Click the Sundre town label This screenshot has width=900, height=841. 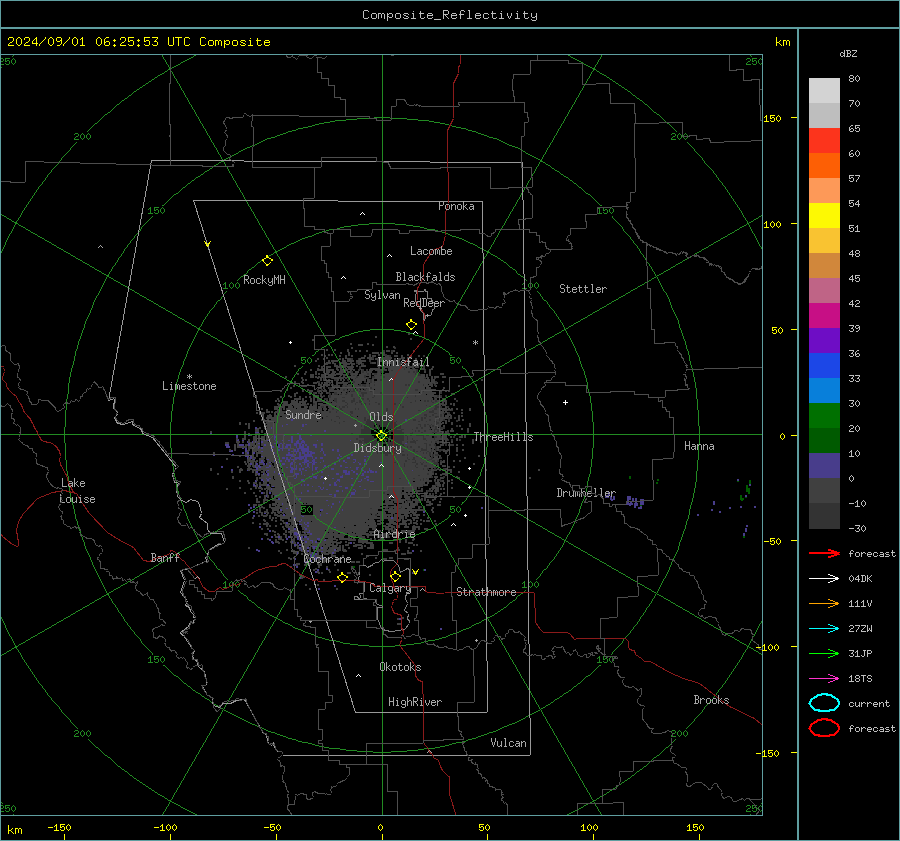303,415
